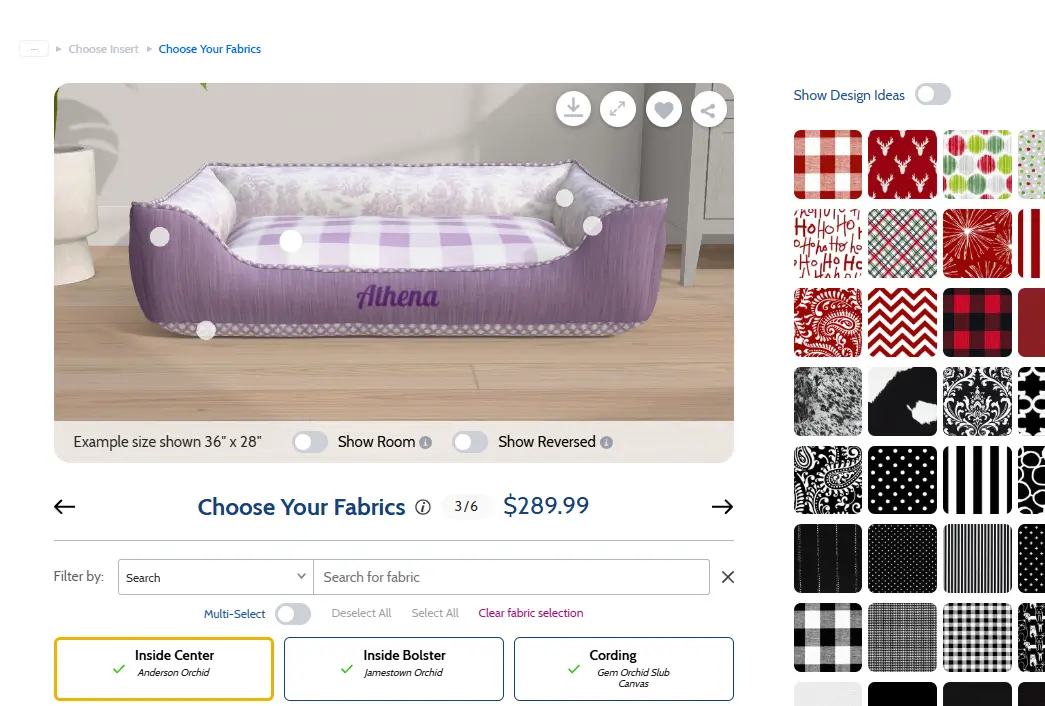Download the dog bed preview image
Image resolution: width=1045 pixels, height=706 pixels.
[x=573, y=109]
